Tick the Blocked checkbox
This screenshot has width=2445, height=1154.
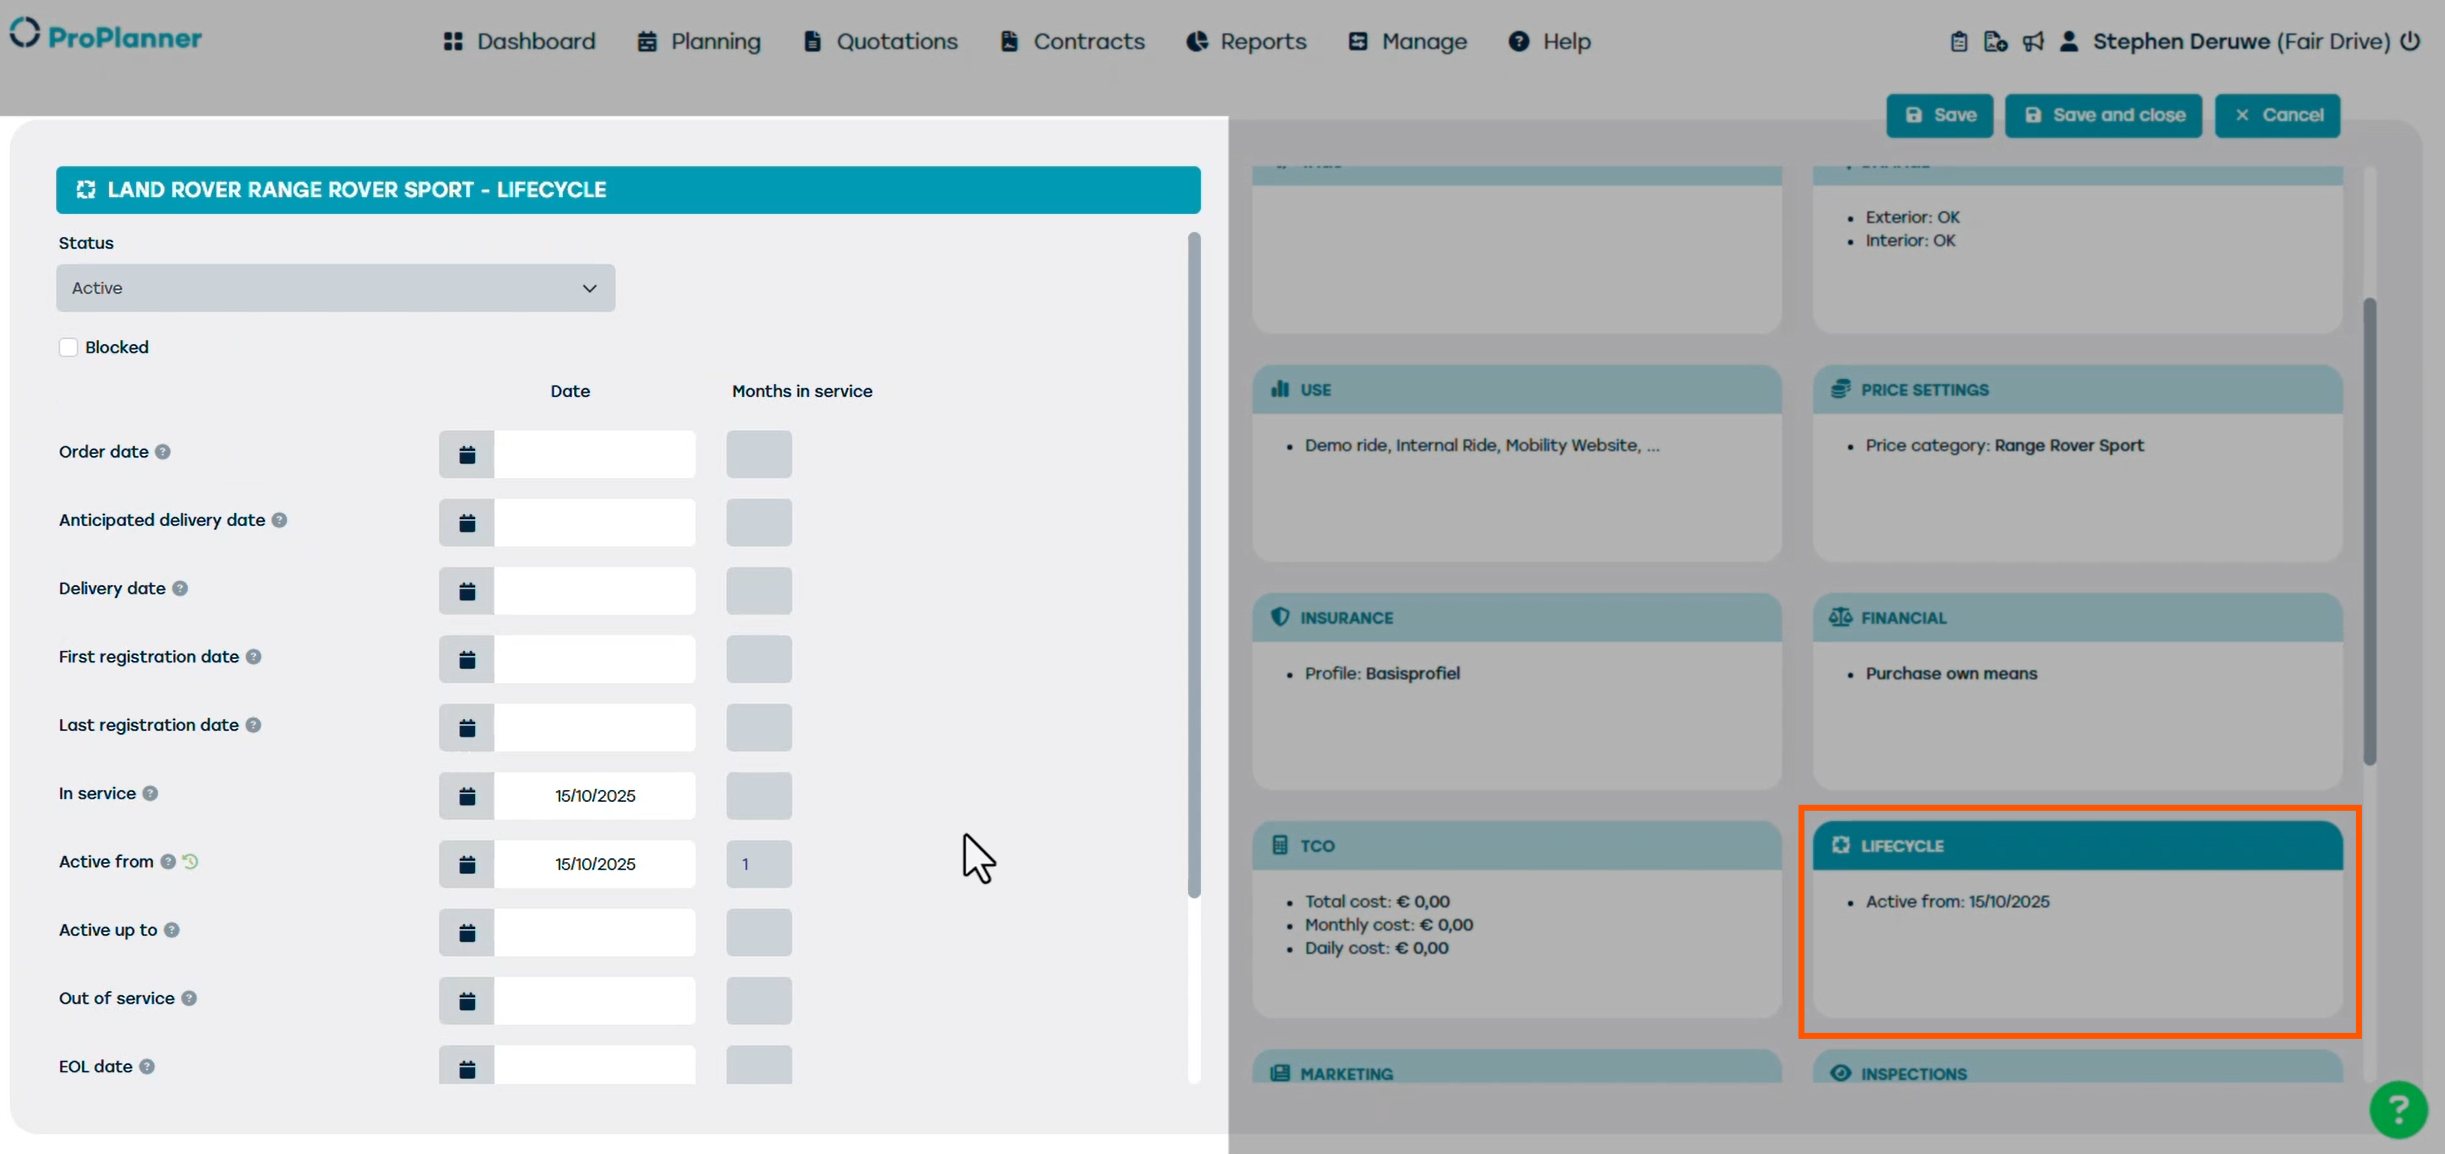pyautogui.click(x=68, y=347)
